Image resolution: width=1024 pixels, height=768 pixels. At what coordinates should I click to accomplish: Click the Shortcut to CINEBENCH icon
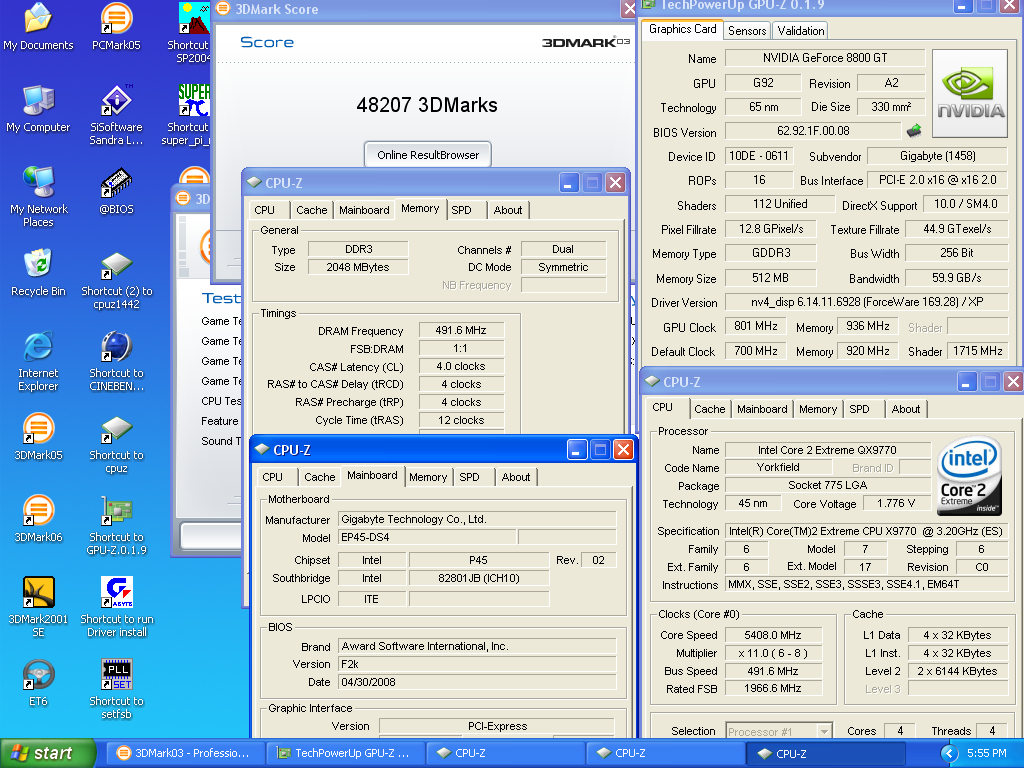[116, 362]
